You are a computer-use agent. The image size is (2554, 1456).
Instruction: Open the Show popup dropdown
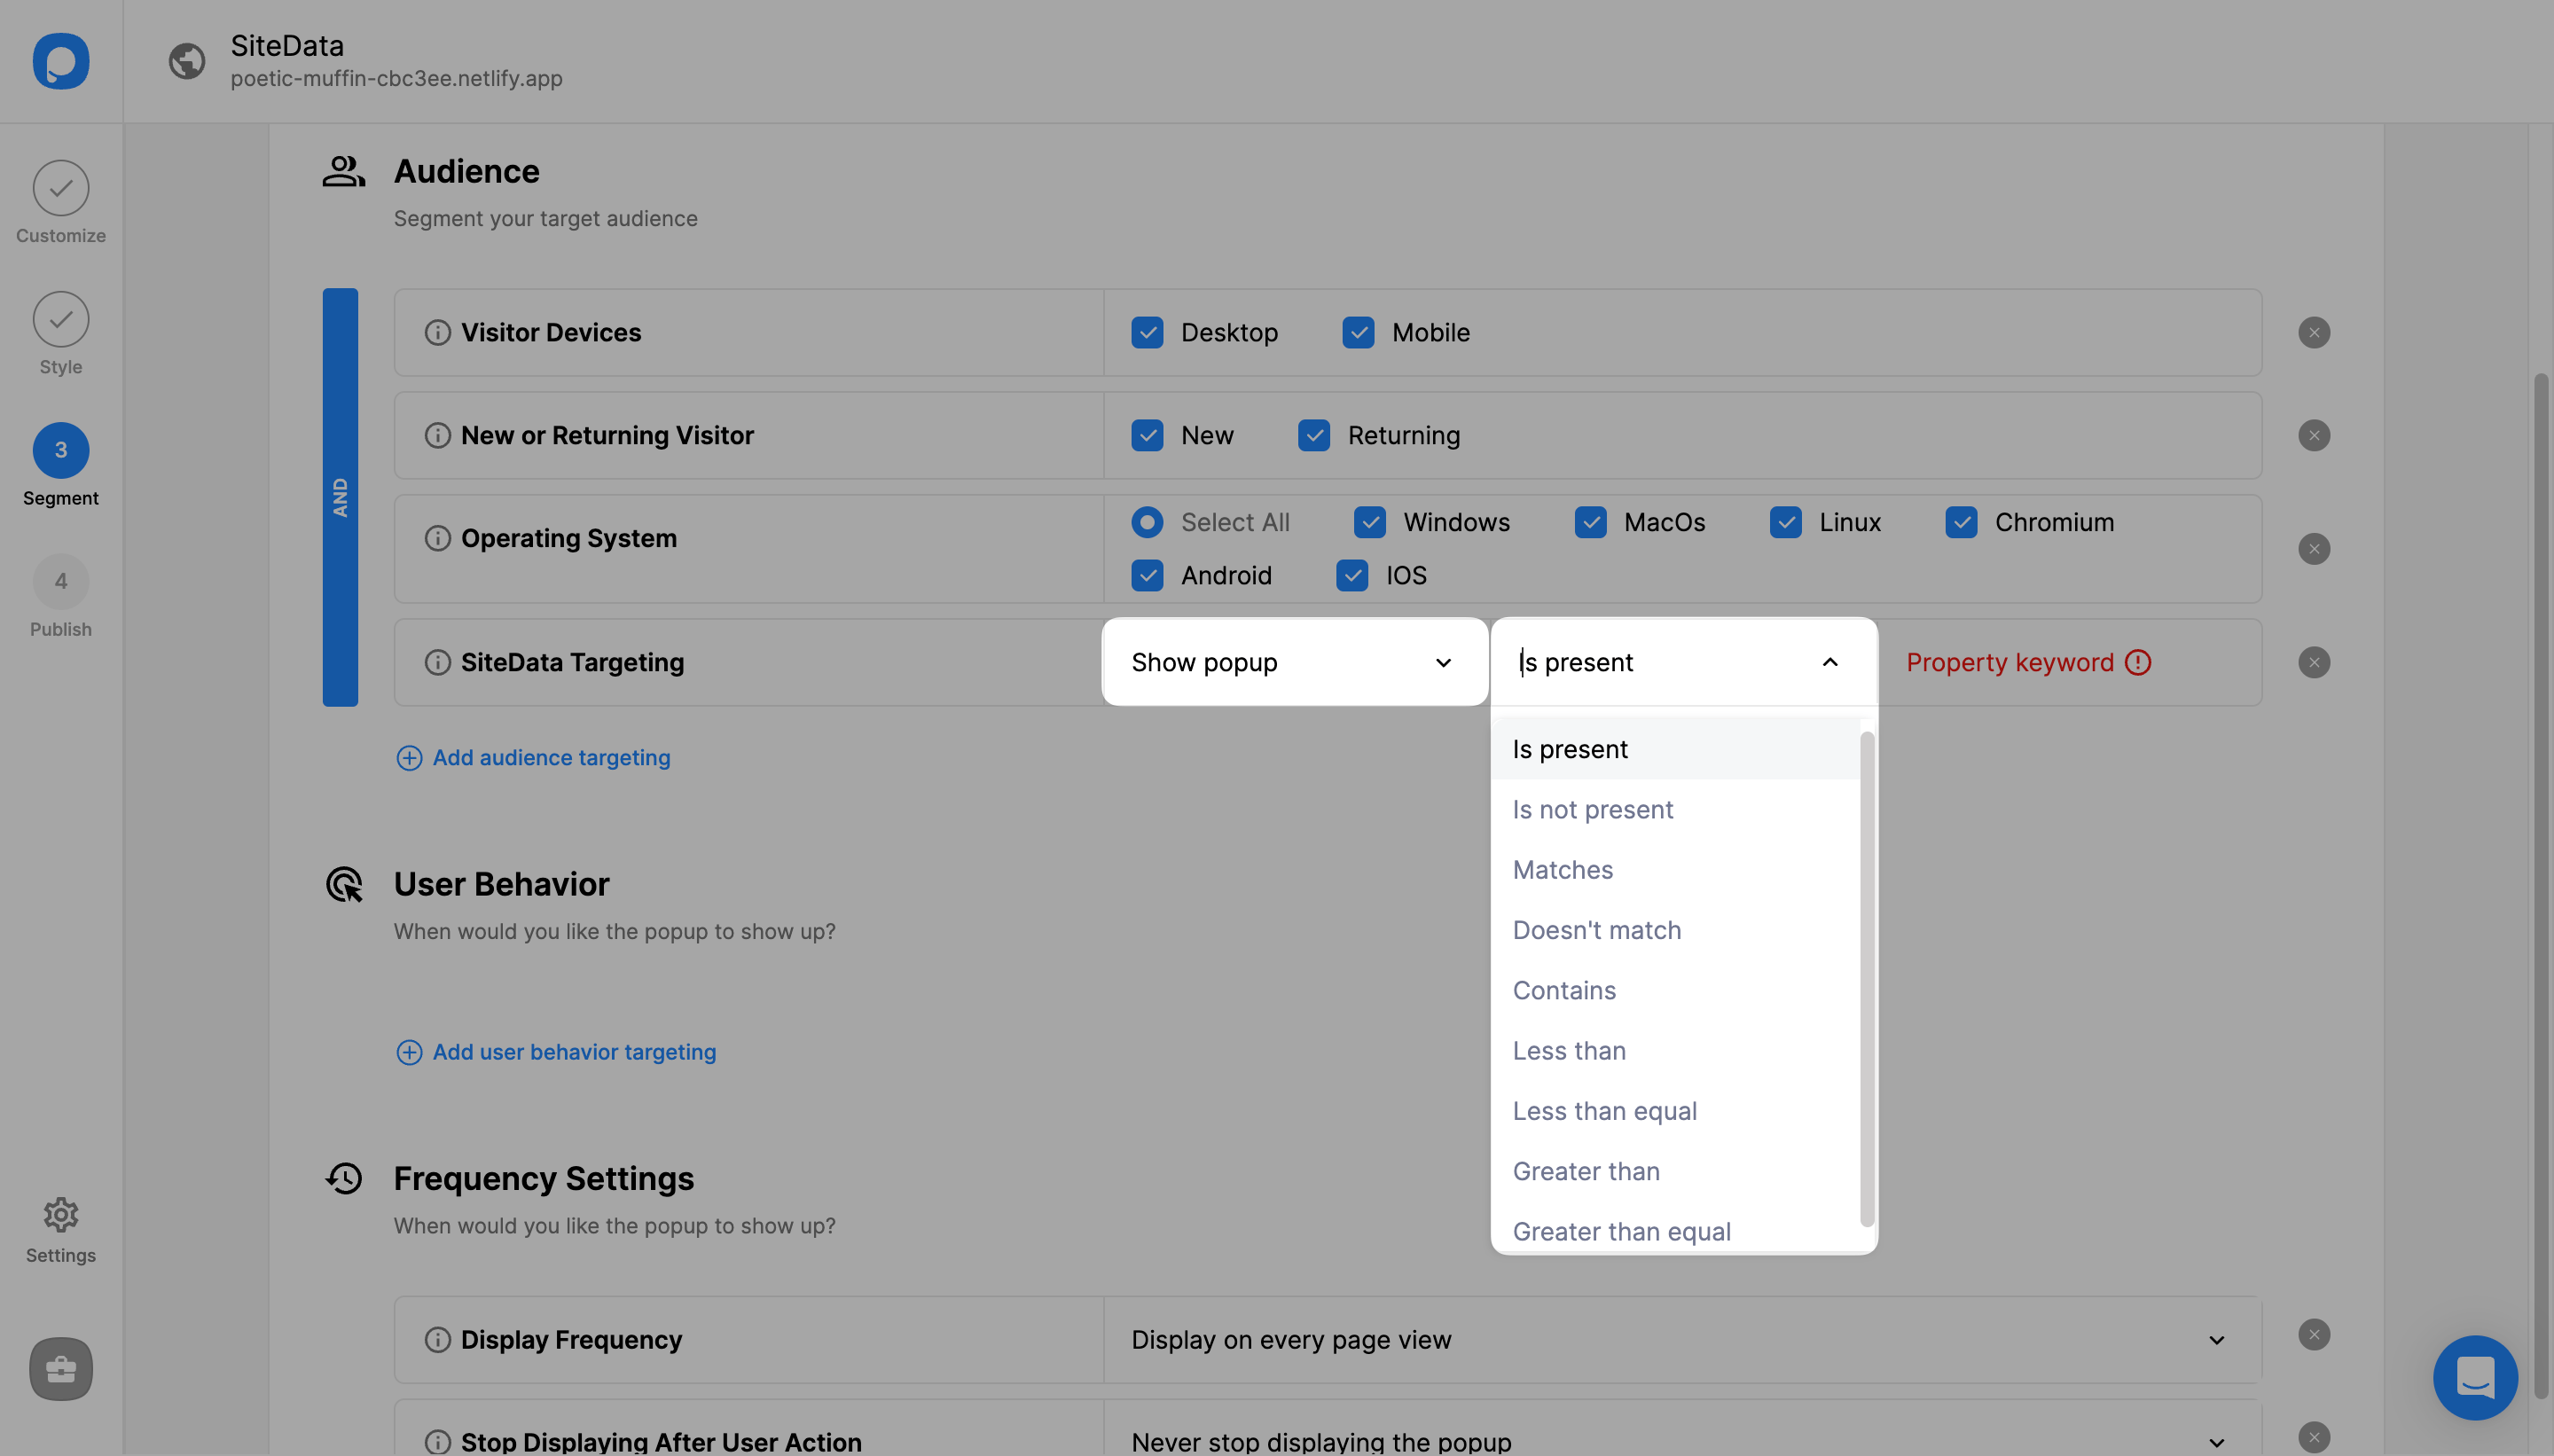pos(1294,662)
